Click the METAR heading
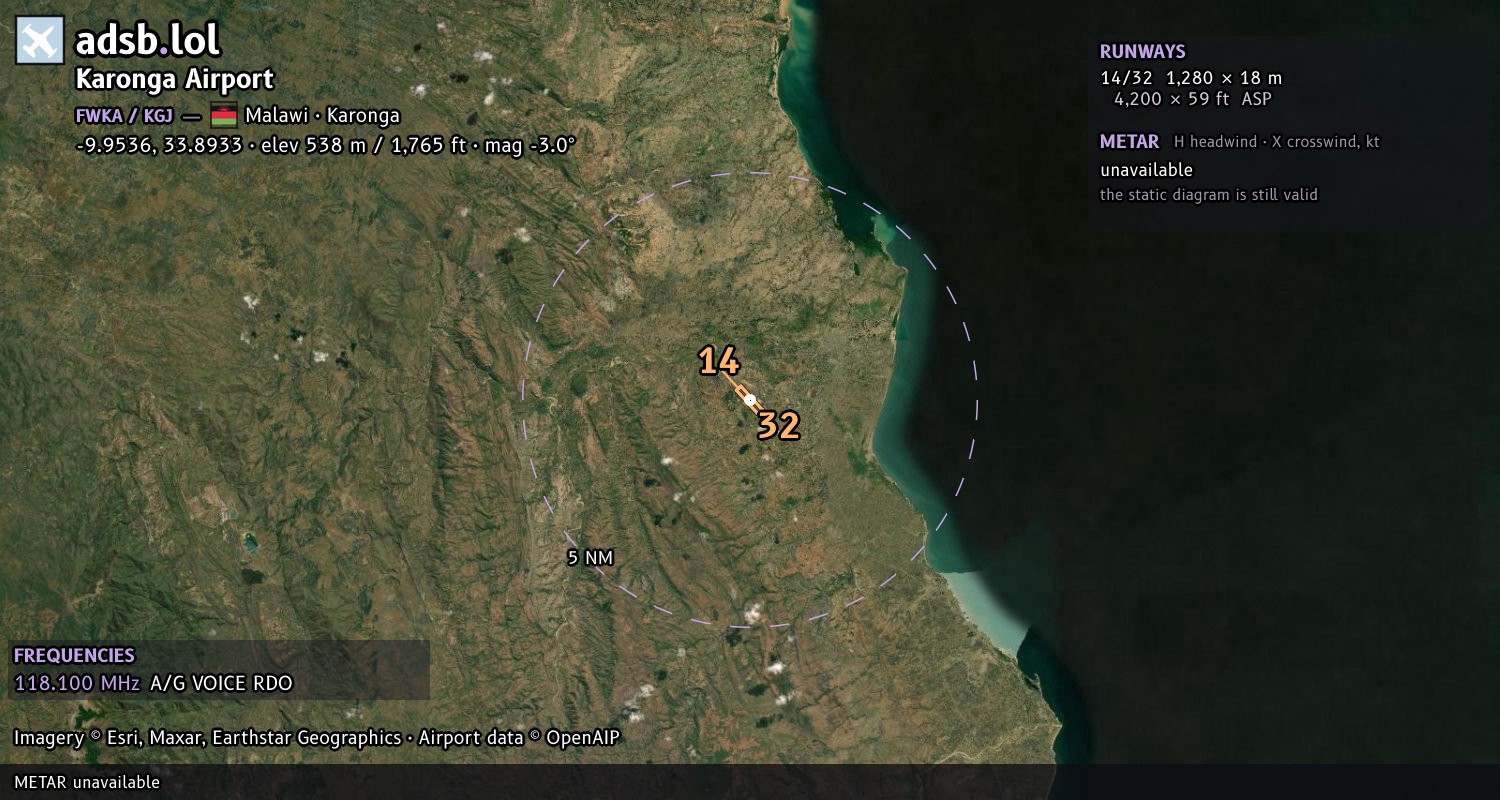Screen dimensions: 1500x800 click(1130, 142)
